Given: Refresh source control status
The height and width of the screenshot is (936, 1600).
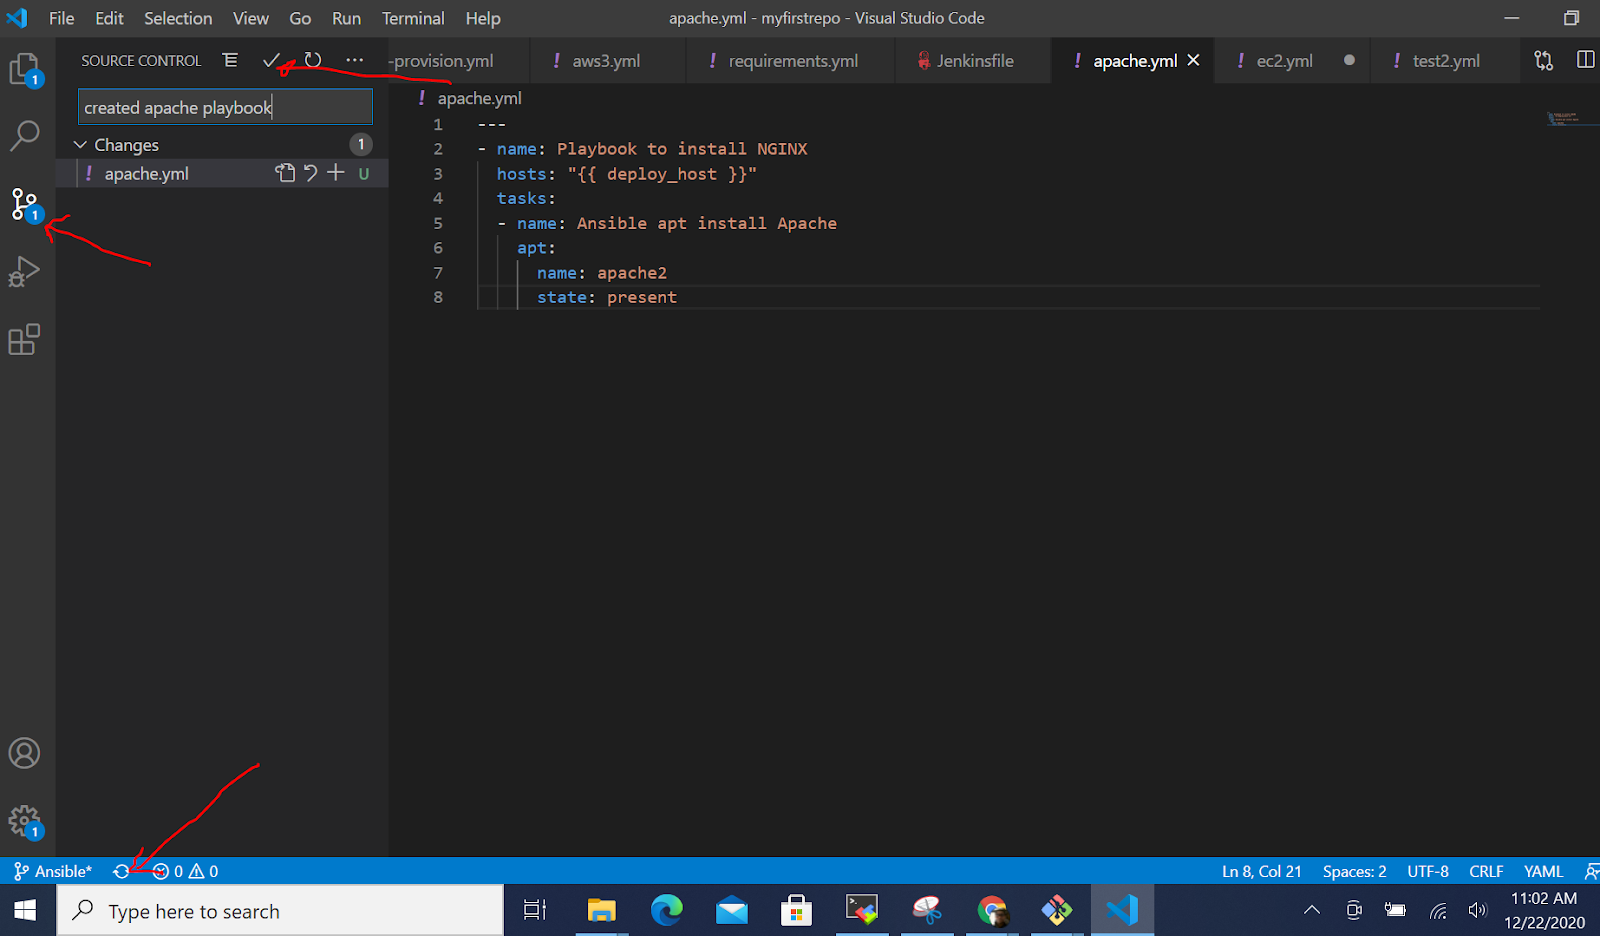Looking at the screenshot, I should (313, 60).
